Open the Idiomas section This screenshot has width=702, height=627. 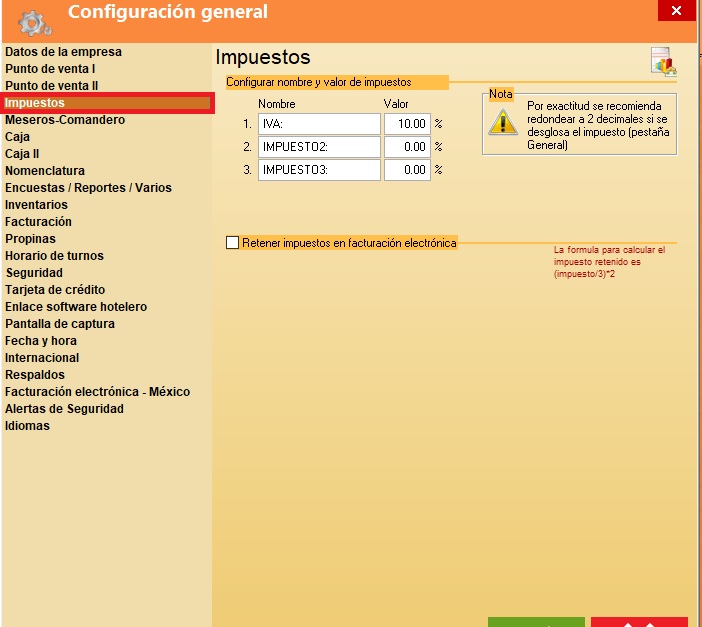[27, 426]
